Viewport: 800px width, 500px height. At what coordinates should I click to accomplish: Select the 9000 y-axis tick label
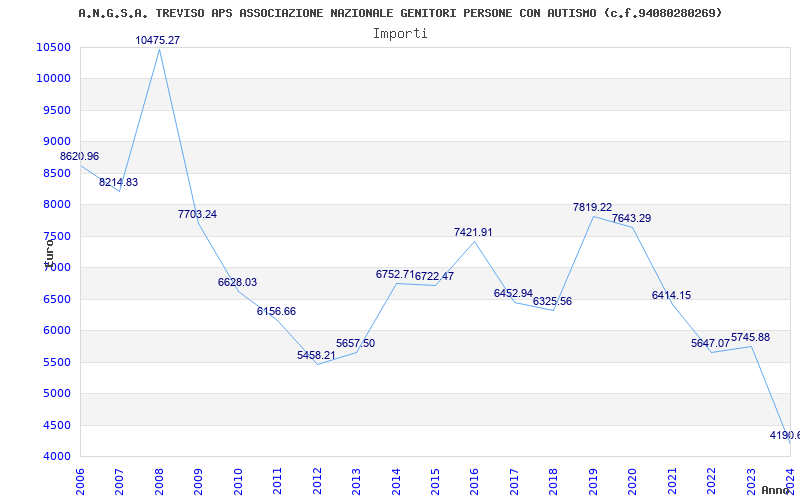click(56, 141)
